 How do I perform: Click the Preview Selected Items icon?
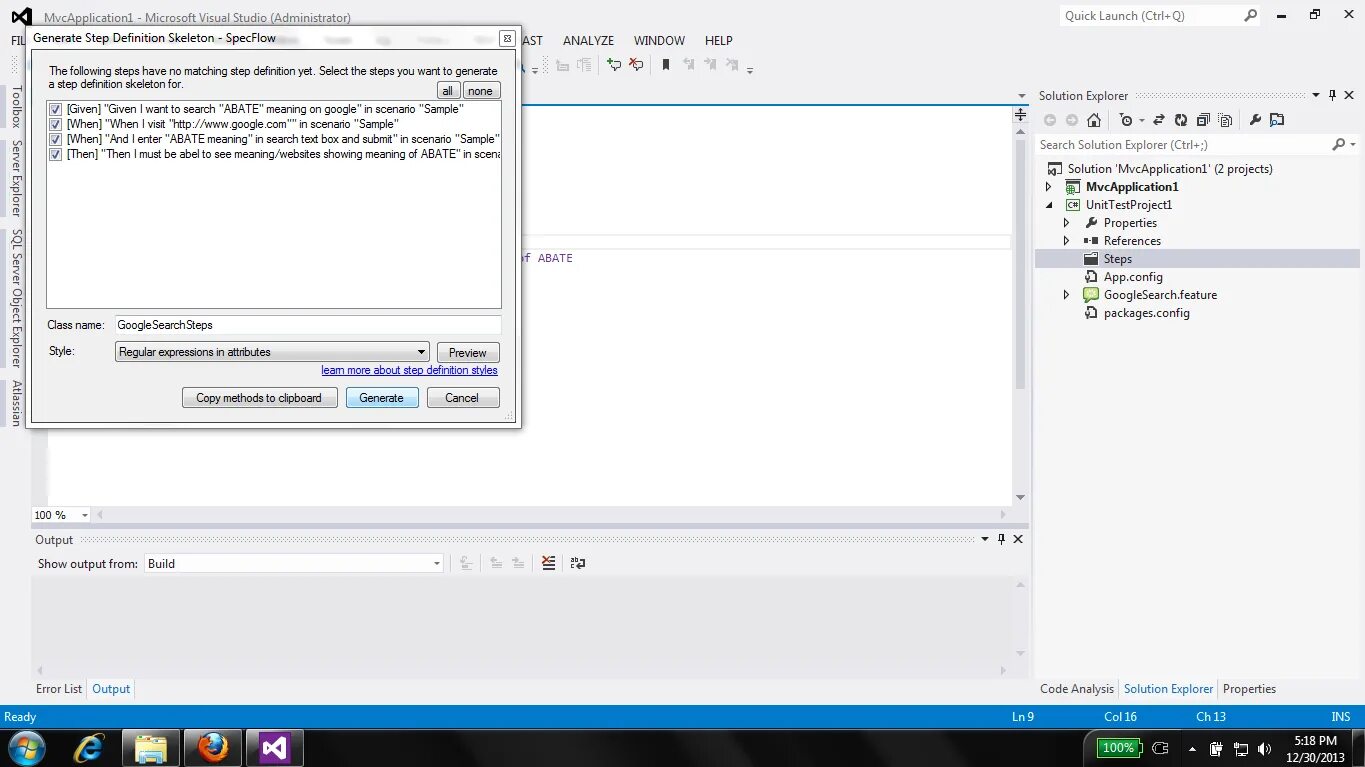[1277, 120]
